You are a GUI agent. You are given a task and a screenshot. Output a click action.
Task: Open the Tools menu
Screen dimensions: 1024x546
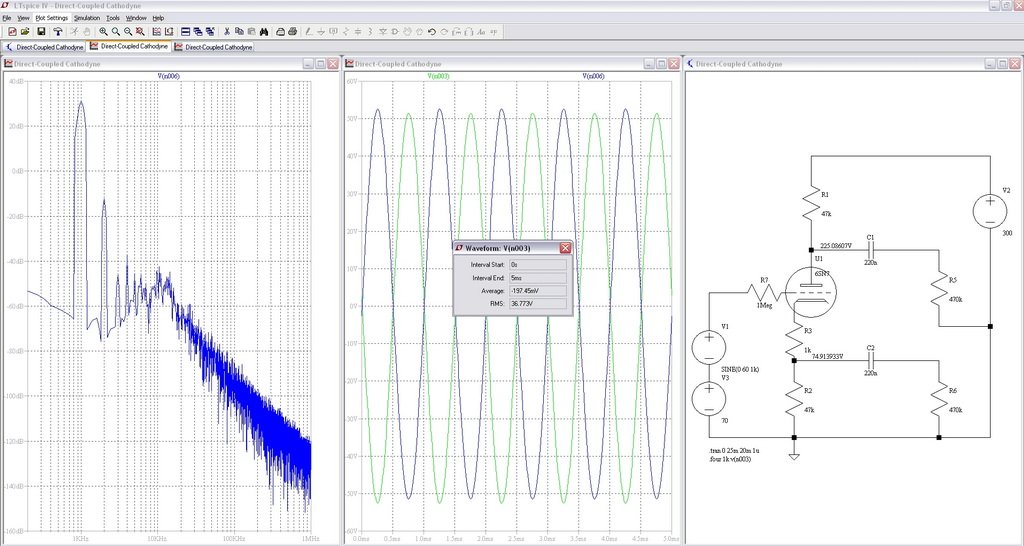tap(113, 18)
